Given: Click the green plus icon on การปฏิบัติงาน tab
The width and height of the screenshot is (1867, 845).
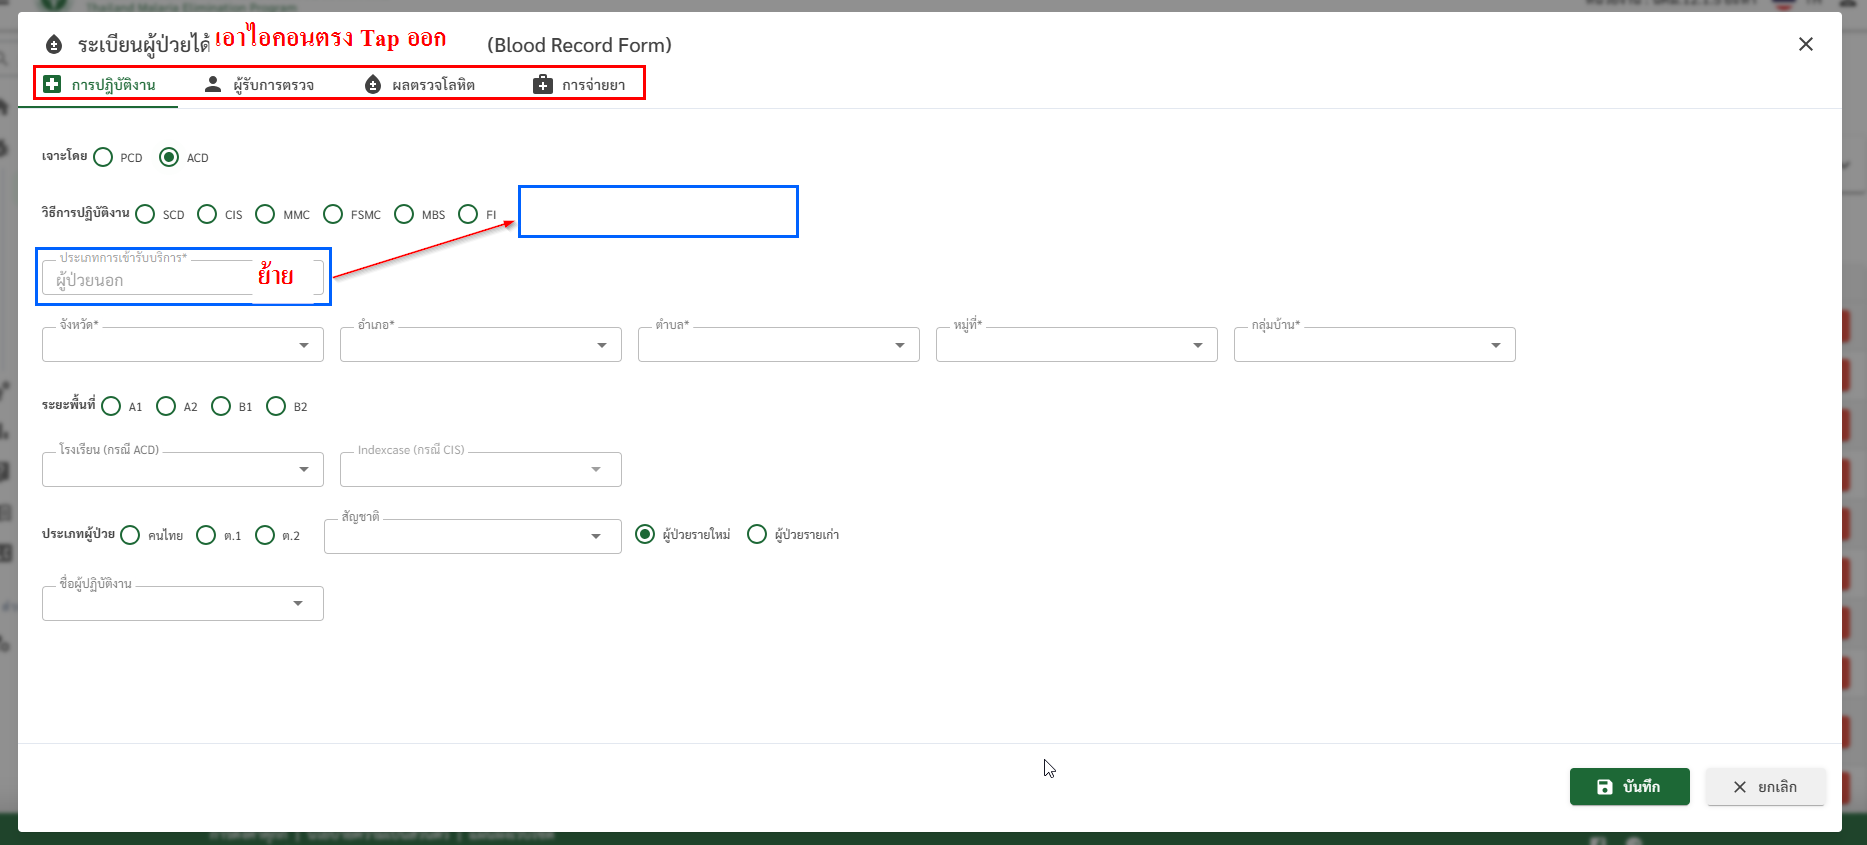Looking at the screenshot, I should coord(52,85).
